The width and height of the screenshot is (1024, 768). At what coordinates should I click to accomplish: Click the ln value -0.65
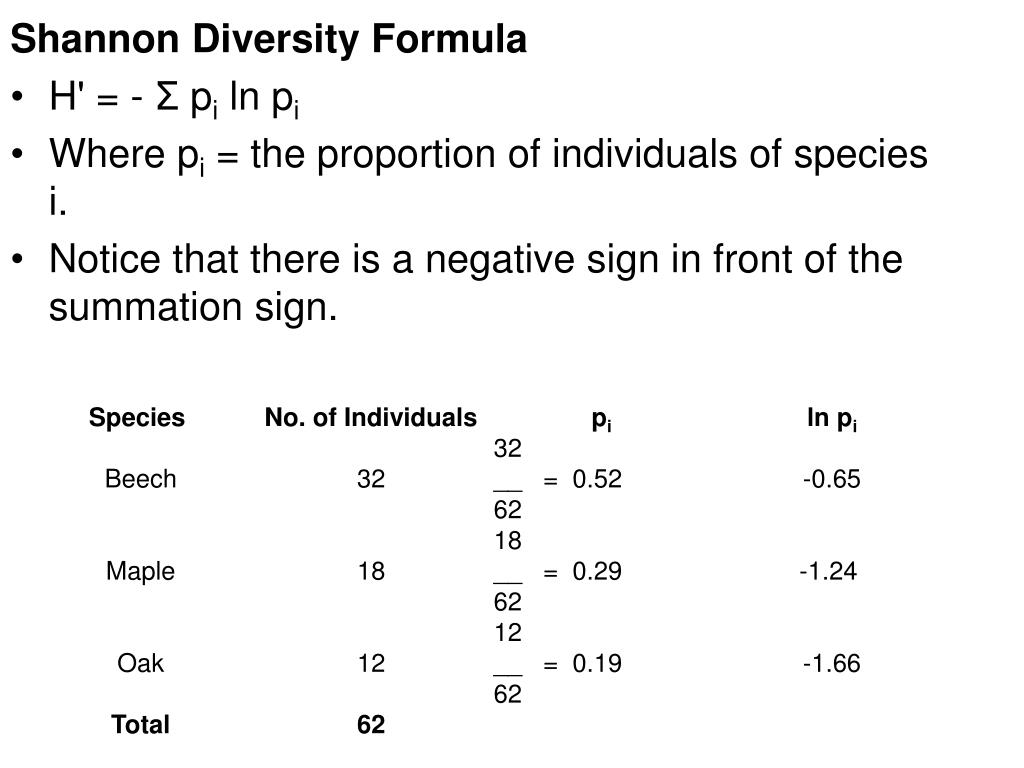pos(831,479)
